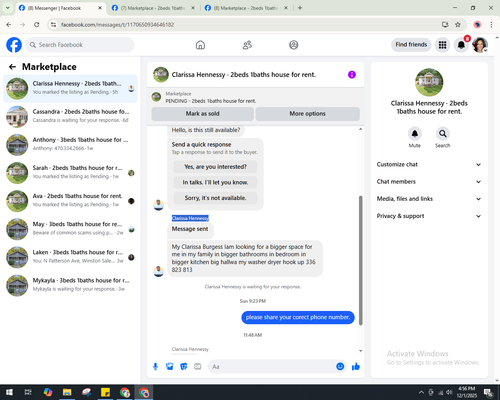
Task: Click the Find friends button
Action: (411, 45)
